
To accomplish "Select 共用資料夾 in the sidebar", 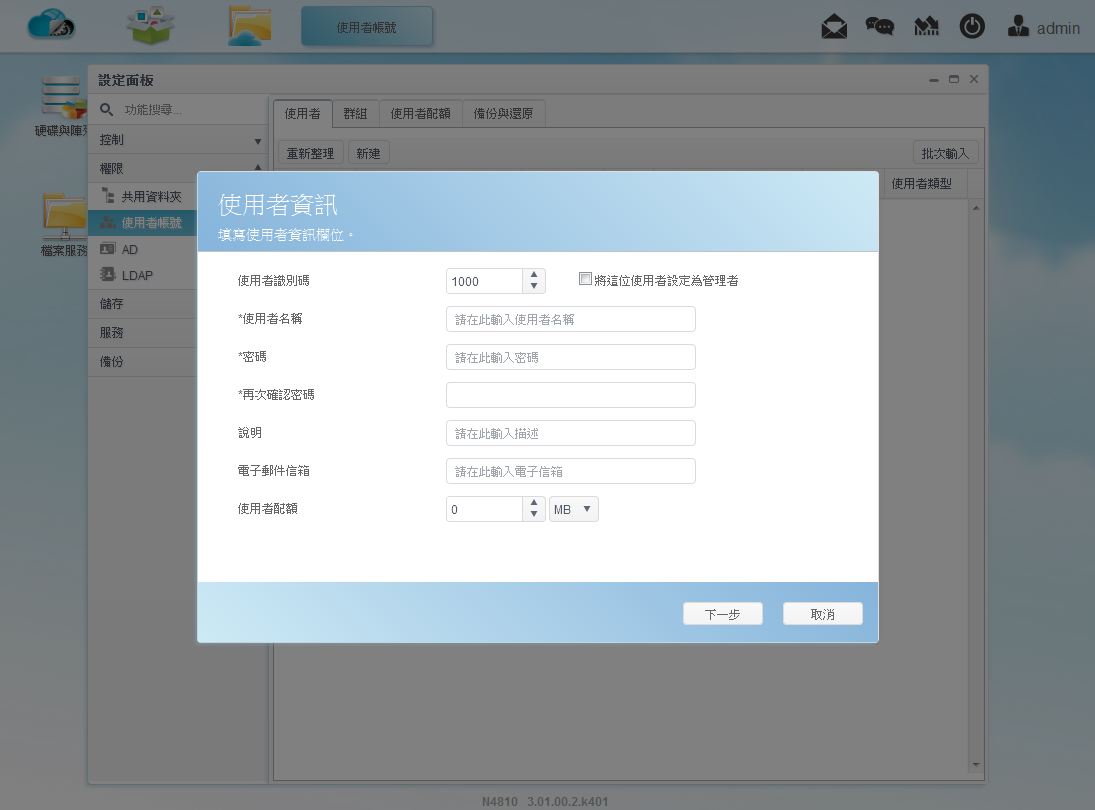I will tap(142, 197).
